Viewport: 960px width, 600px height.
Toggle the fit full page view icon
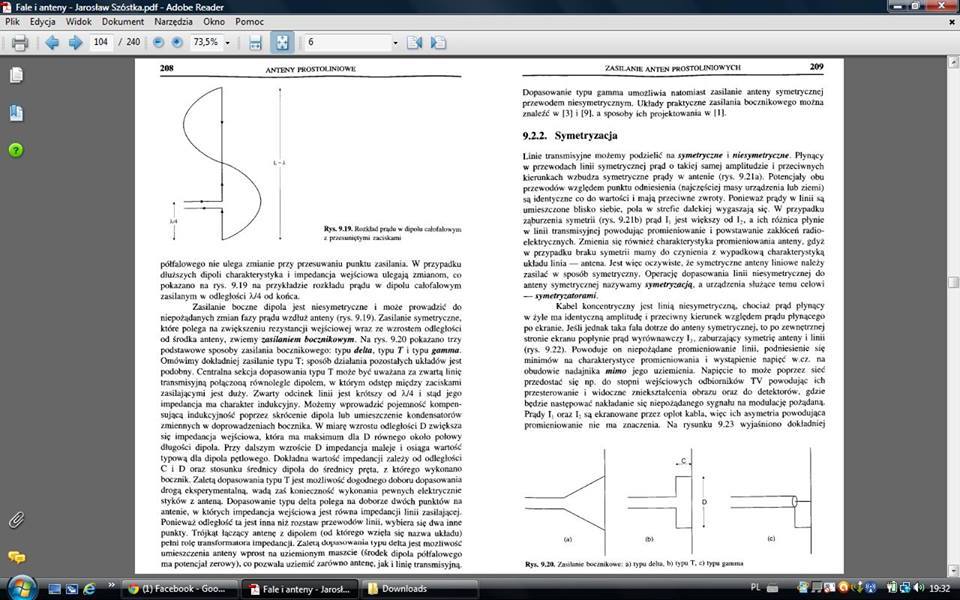coord(282,42)
